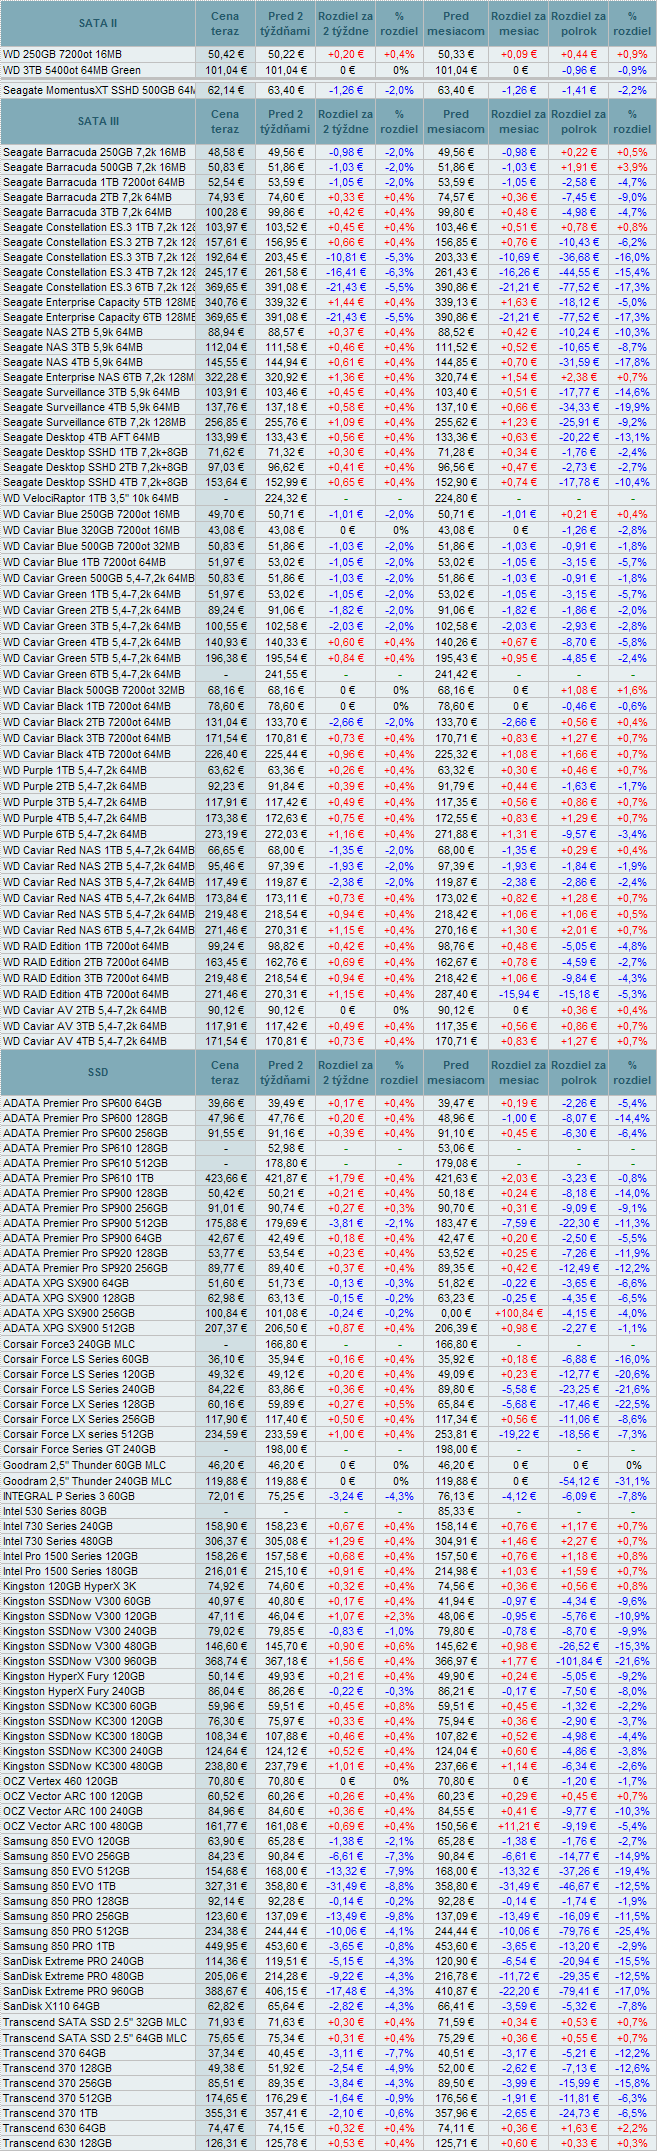Select "WD Purple 6TB 5,4-7,2k 64MB"
Viewport: 657px width, 2151px height.
pos(75,834)
